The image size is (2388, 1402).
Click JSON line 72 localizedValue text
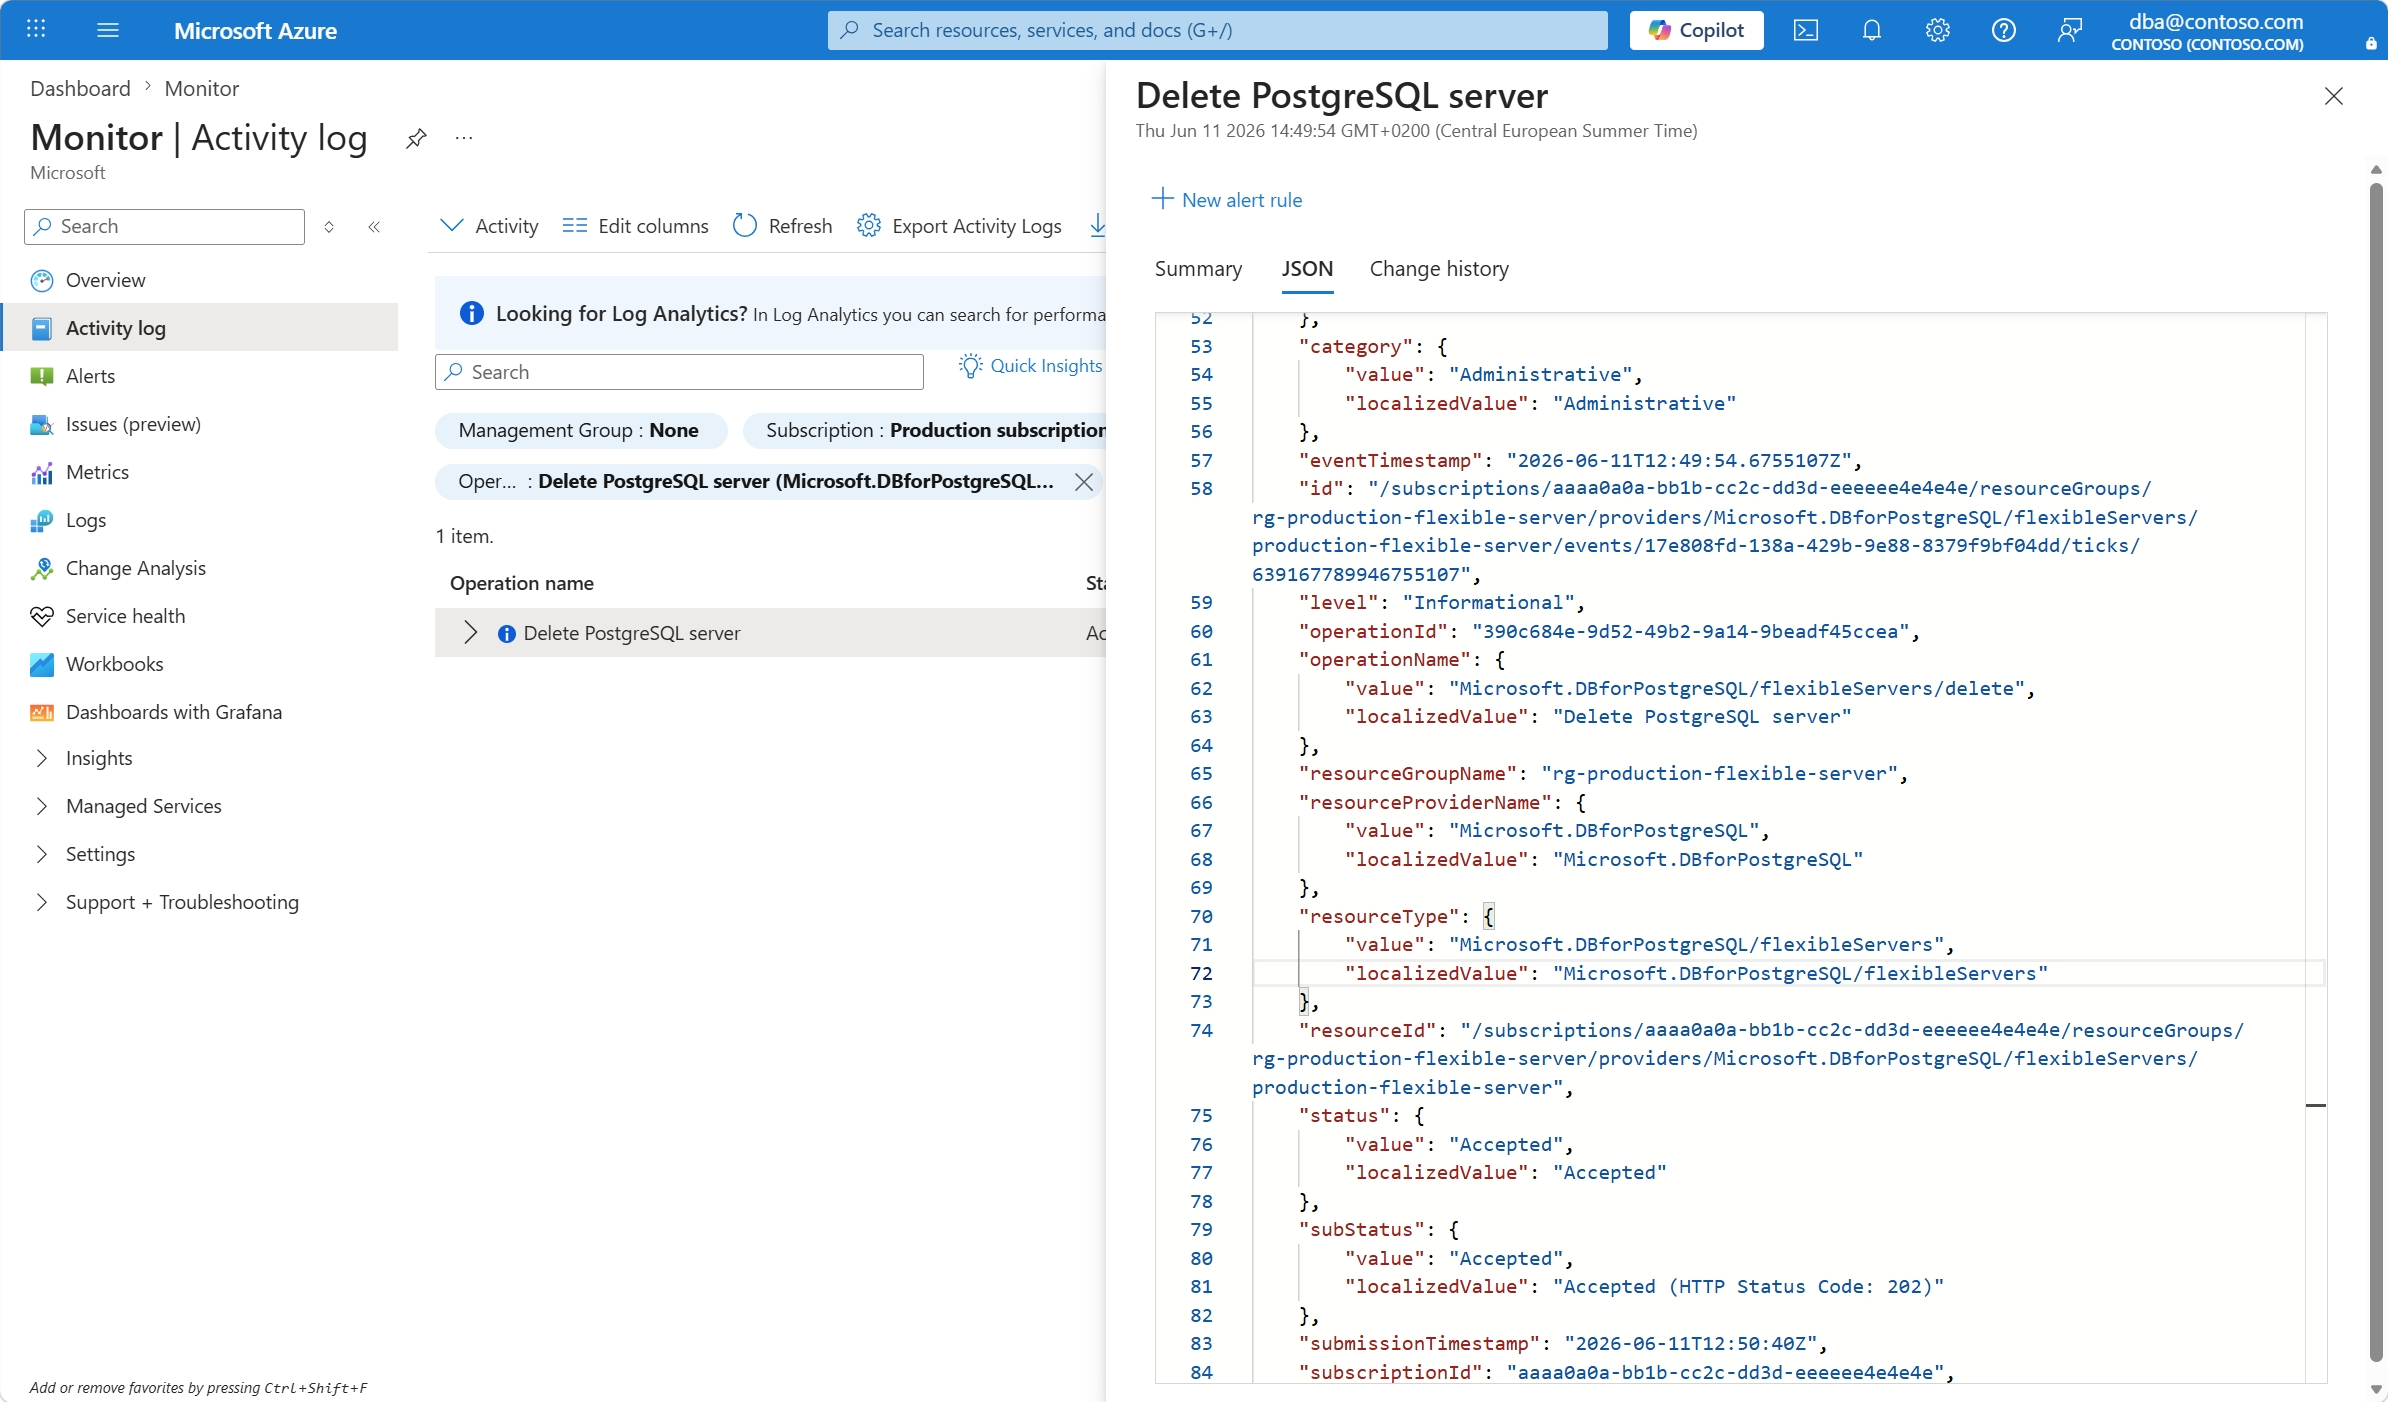coord(1696,973)
